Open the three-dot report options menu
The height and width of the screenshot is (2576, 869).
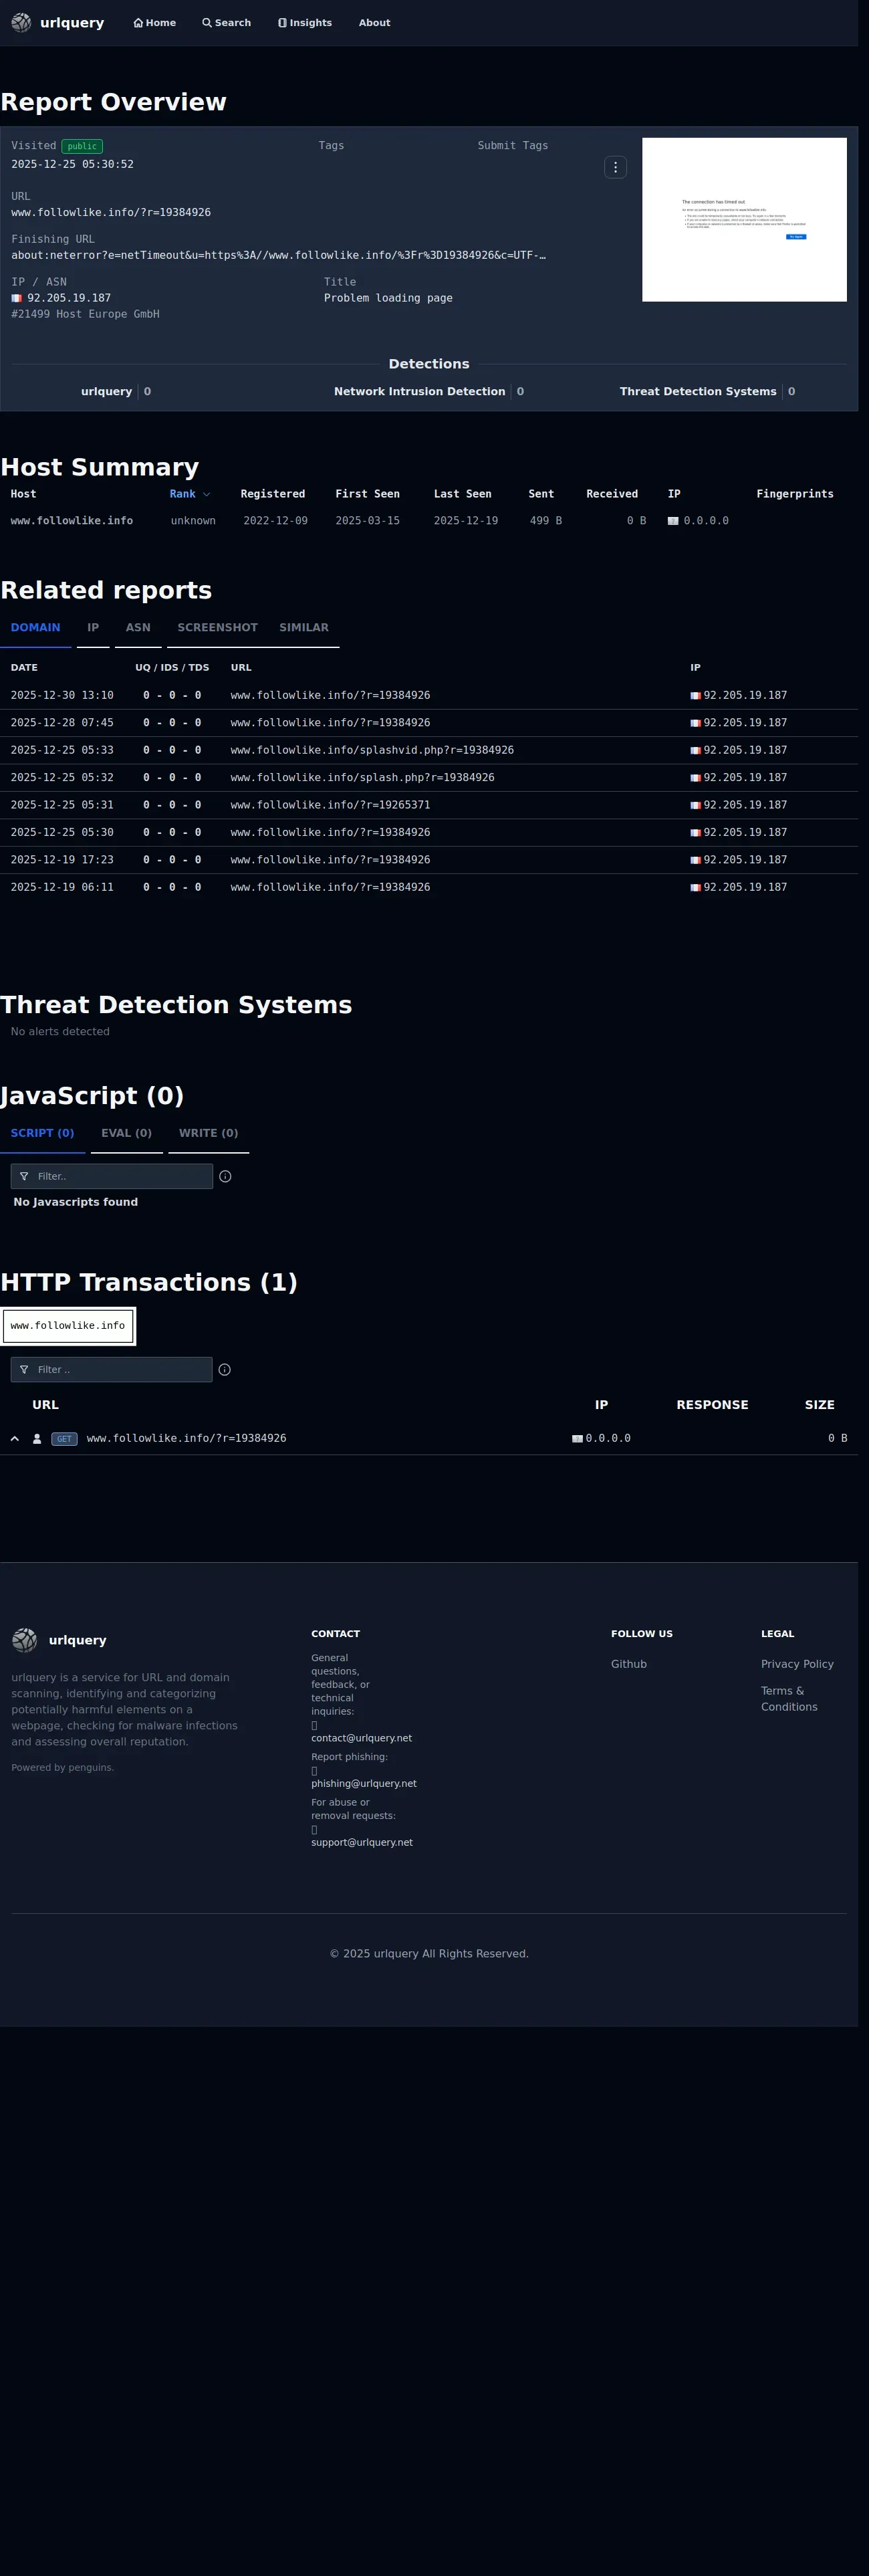point(615,167)
